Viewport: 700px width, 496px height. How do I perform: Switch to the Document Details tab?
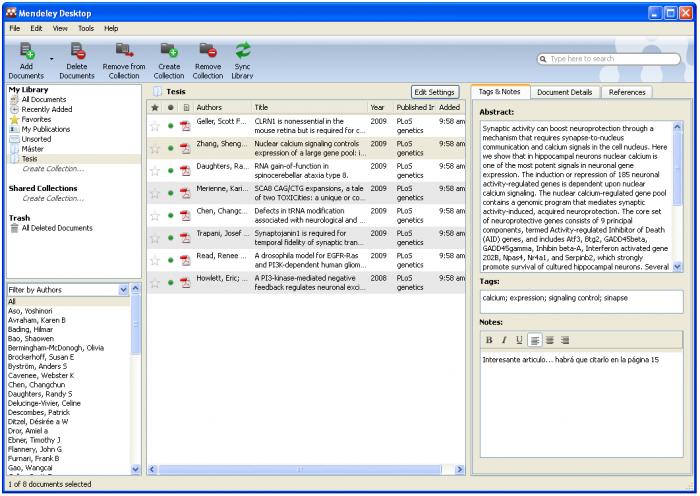pyautogui.click(x=564, y=92)
